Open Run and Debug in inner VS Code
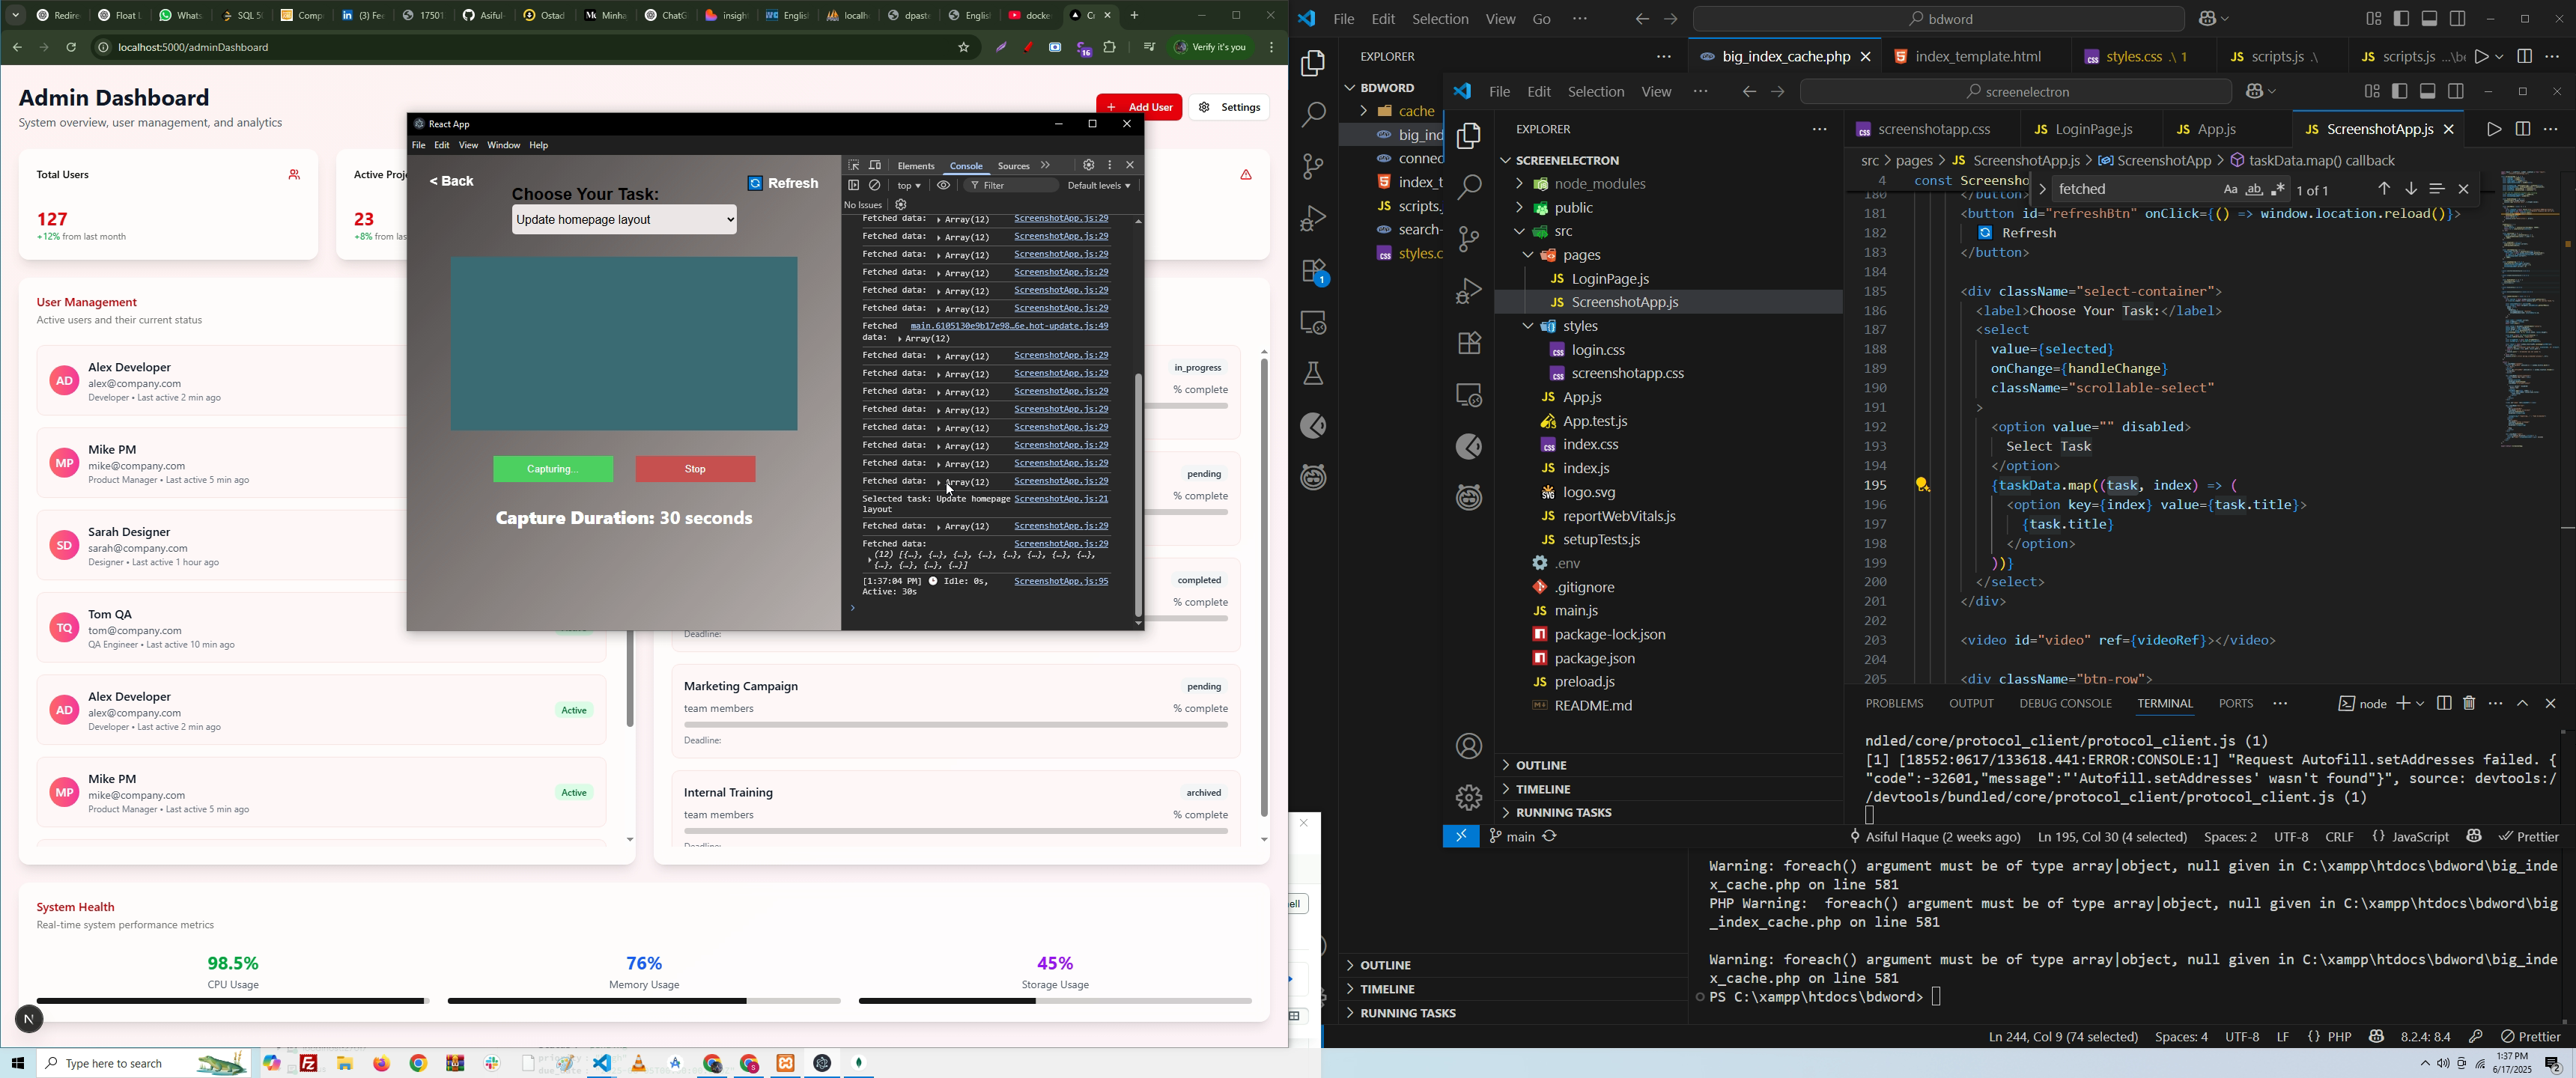The width and height of the screenshot is (2576, 1078). [x=1469, y=291]
